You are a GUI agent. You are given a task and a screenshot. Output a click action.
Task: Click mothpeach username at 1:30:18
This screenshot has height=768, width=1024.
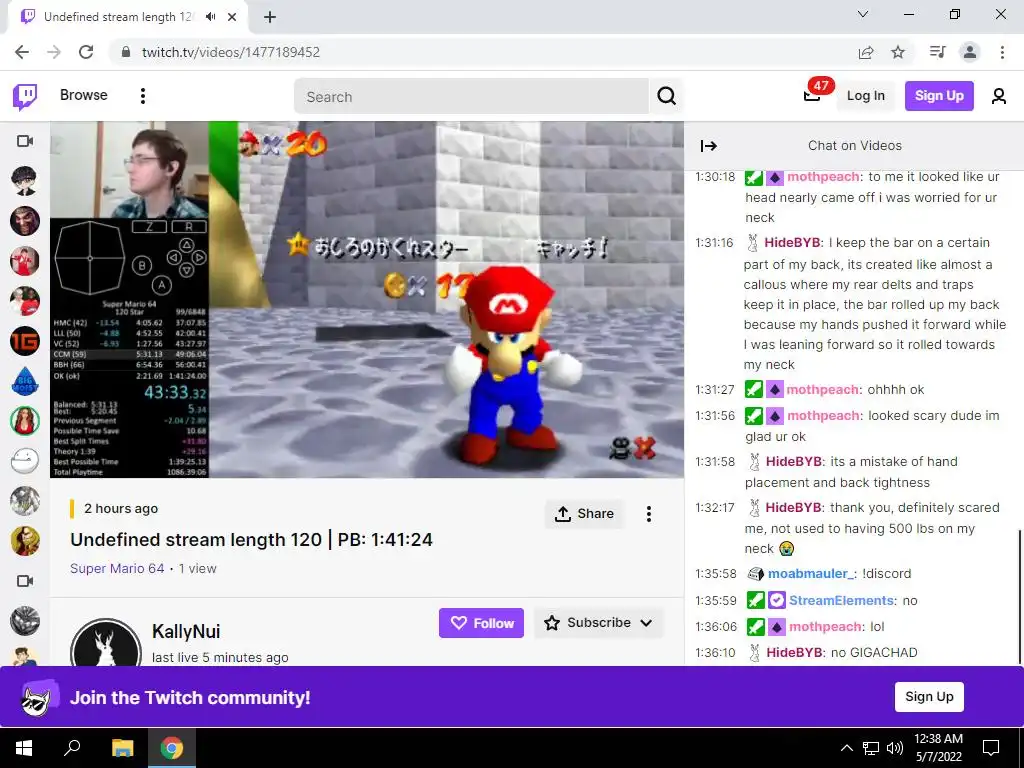(823, 177)
